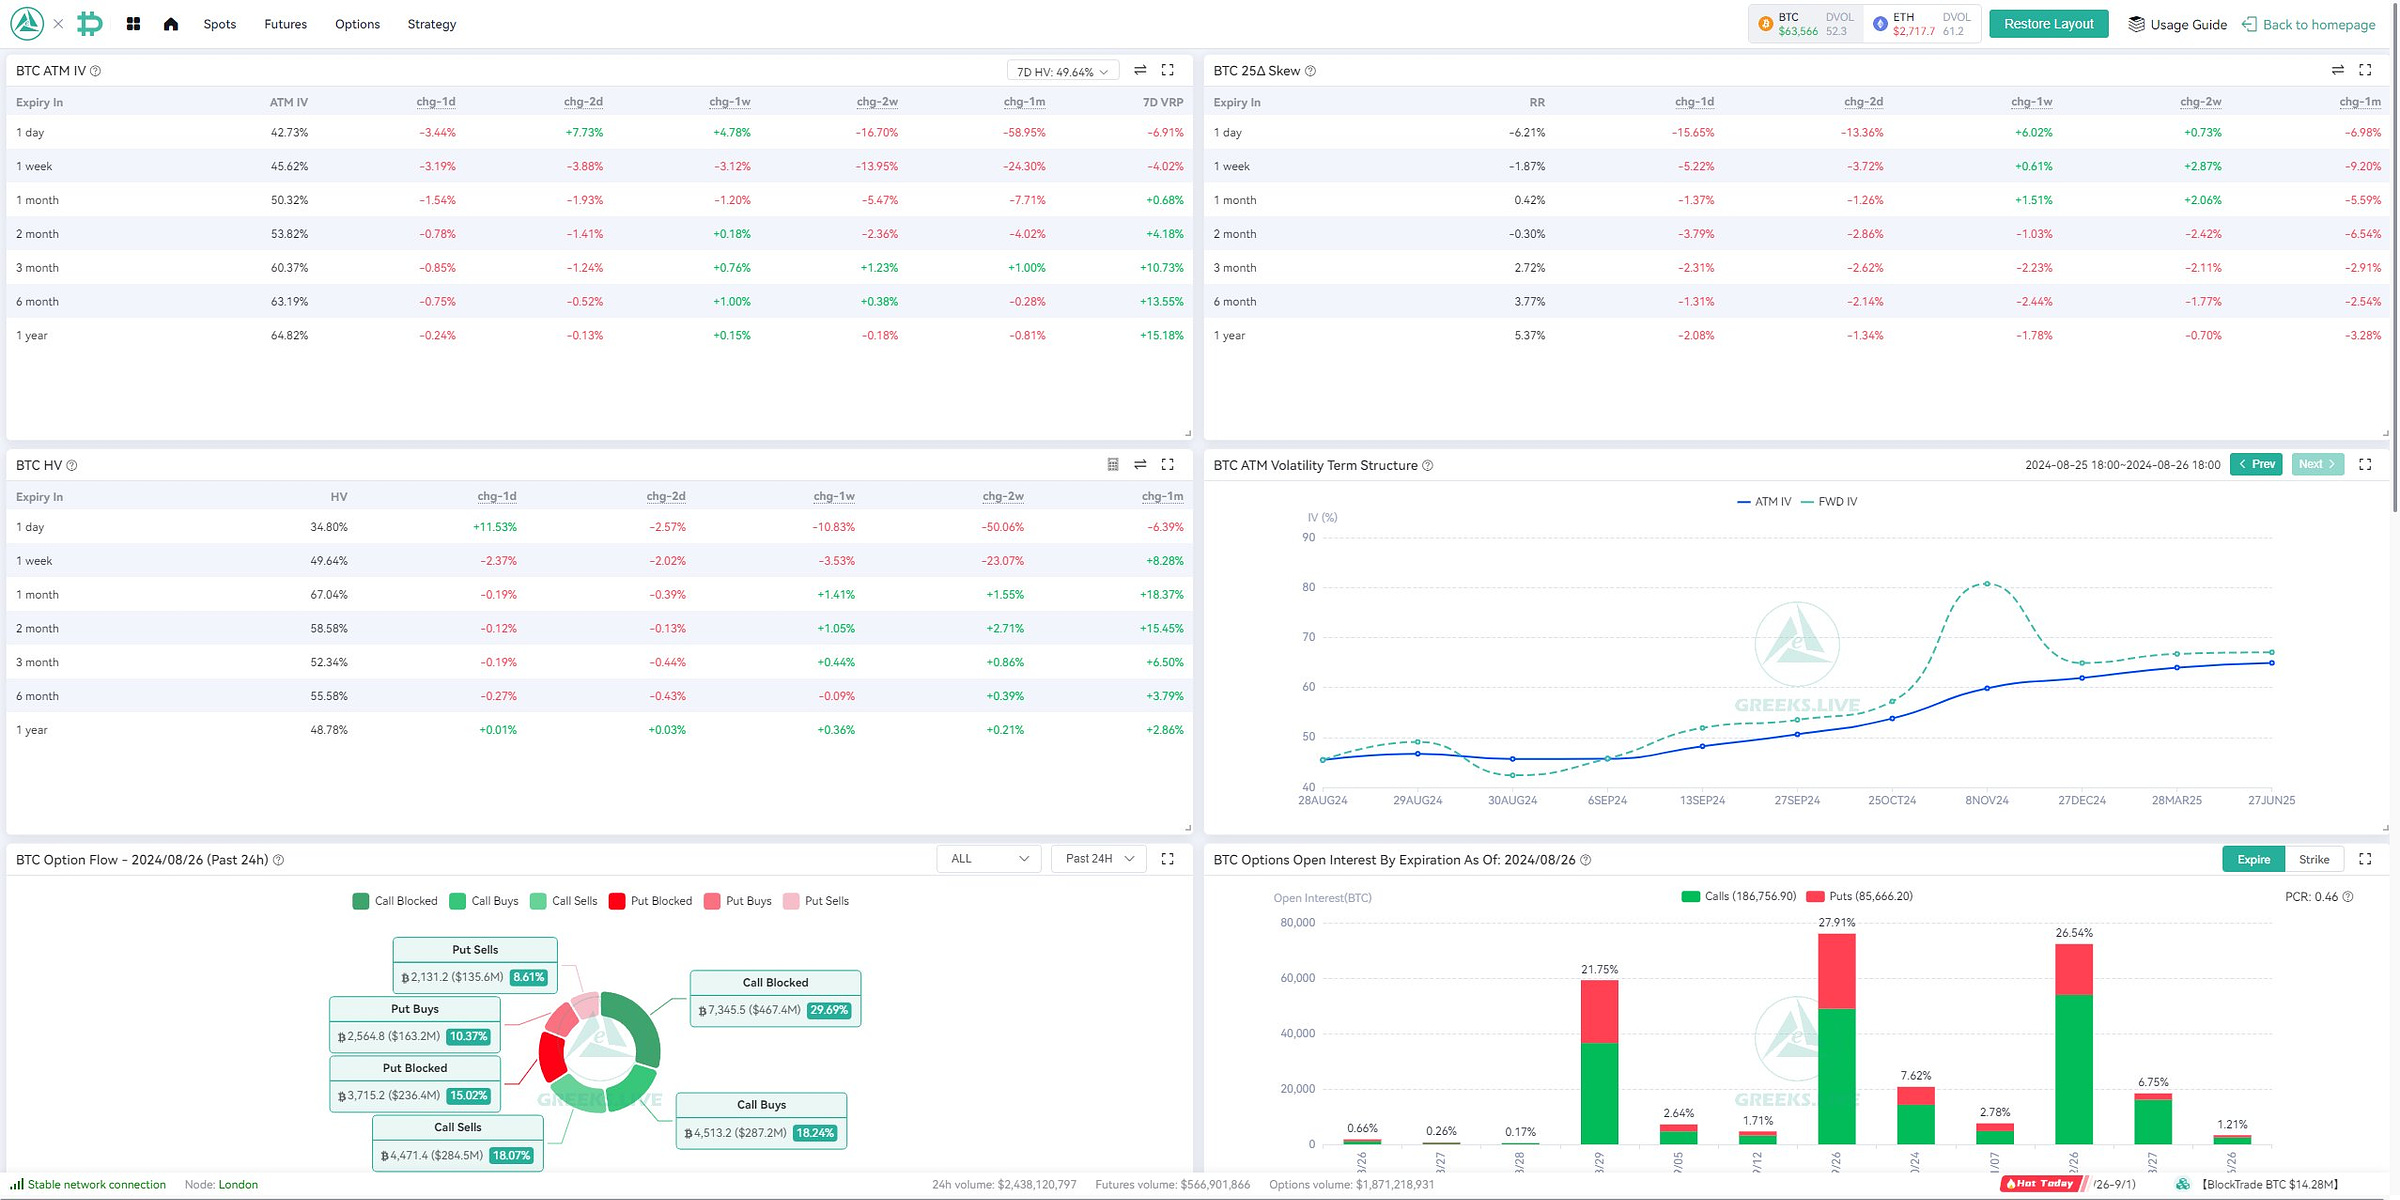
Task: Click the BlockTrade BTC $14.28M ticker text
Action: [x=2270, y=1184]
